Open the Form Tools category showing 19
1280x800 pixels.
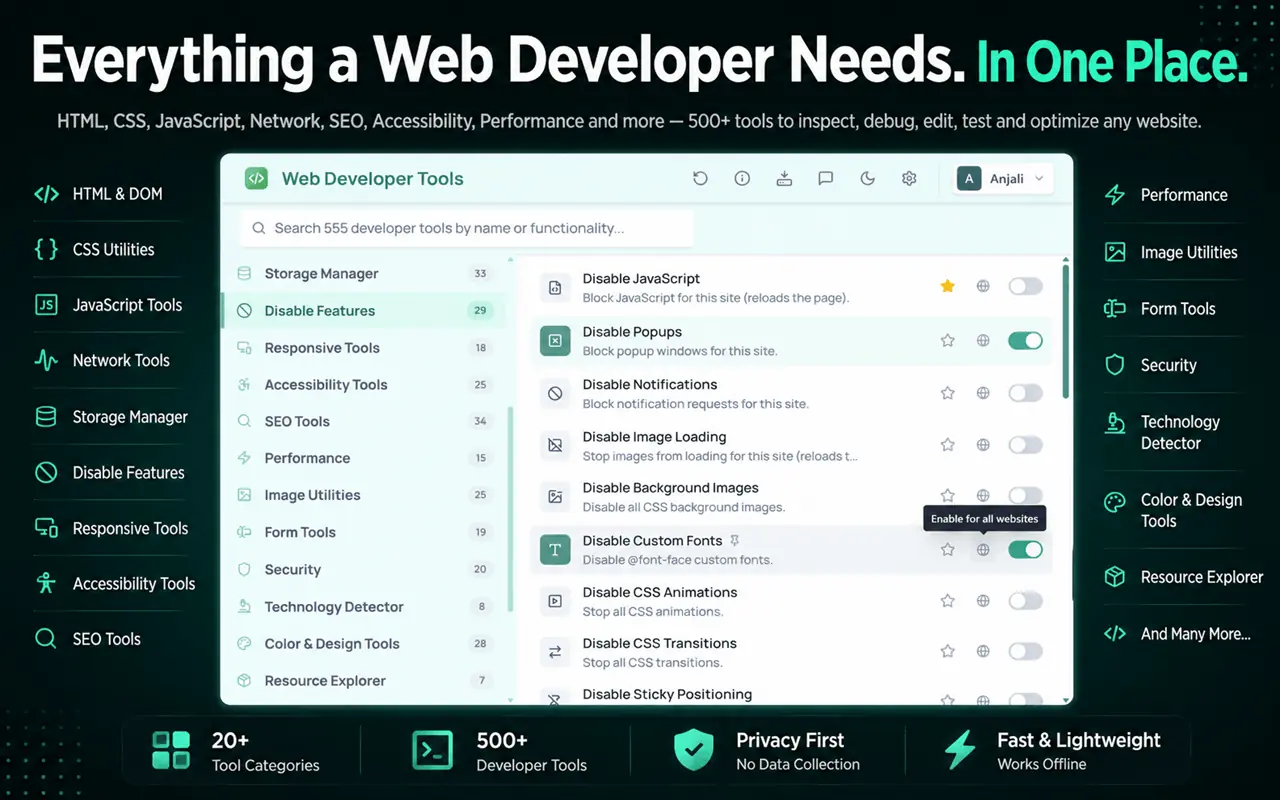point(364,532)
